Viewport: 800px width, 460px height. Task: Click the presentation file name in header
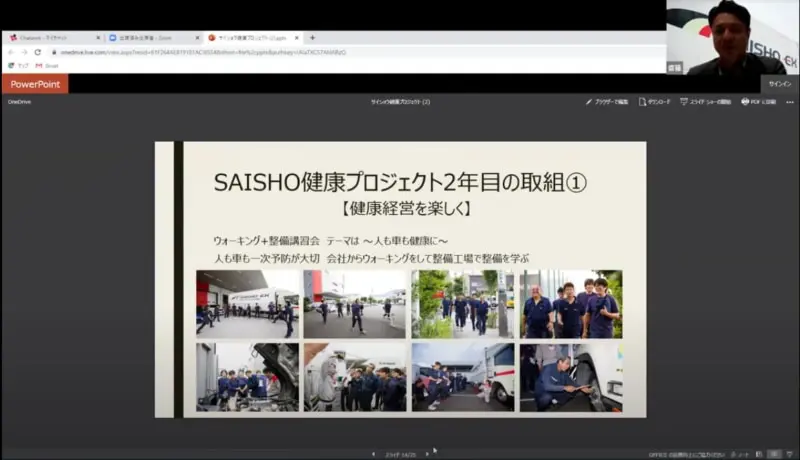tap(400, 102)
